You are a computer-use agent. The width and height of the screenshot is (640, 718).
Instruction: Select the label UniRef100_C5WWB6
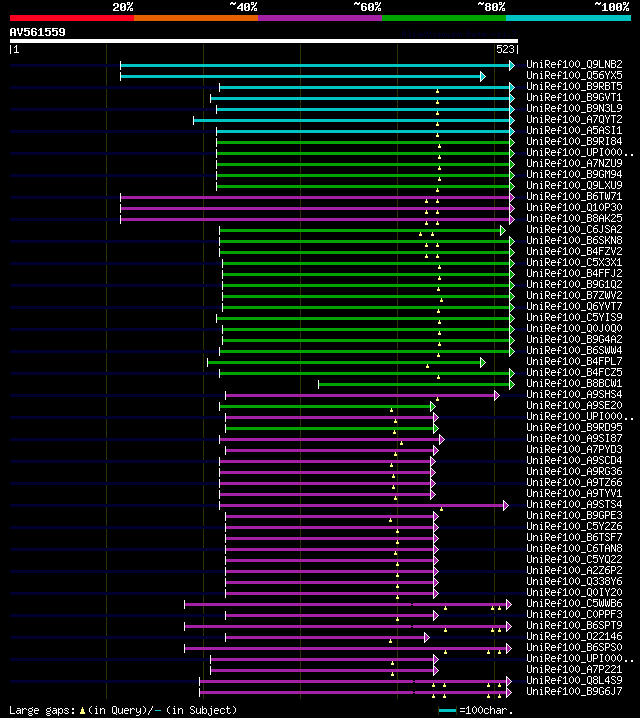click(x=574, y=603)
